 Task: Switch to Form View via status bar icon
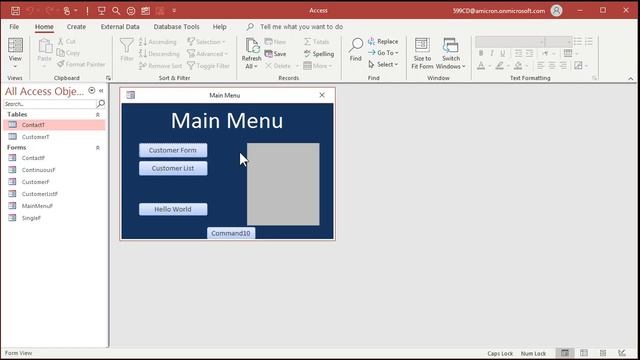565,353
